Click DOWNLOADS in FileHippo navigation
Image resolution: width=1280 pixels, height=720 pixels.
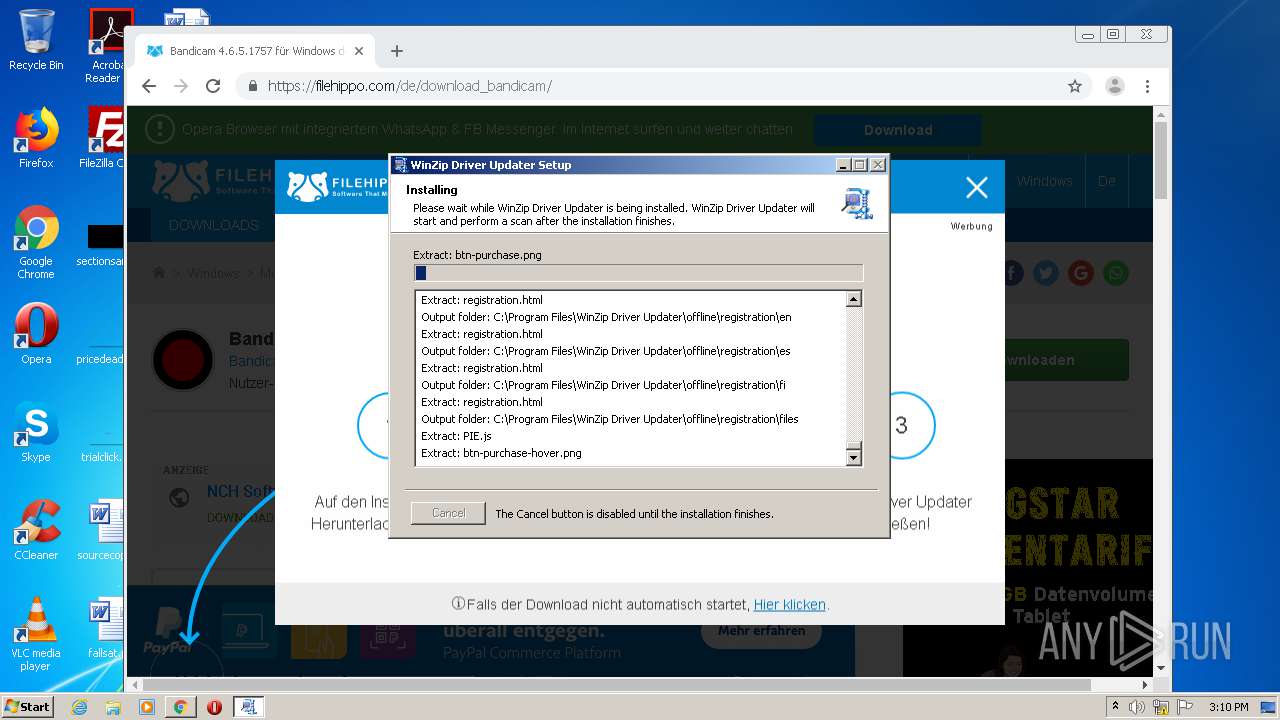[x=214, y=225]
